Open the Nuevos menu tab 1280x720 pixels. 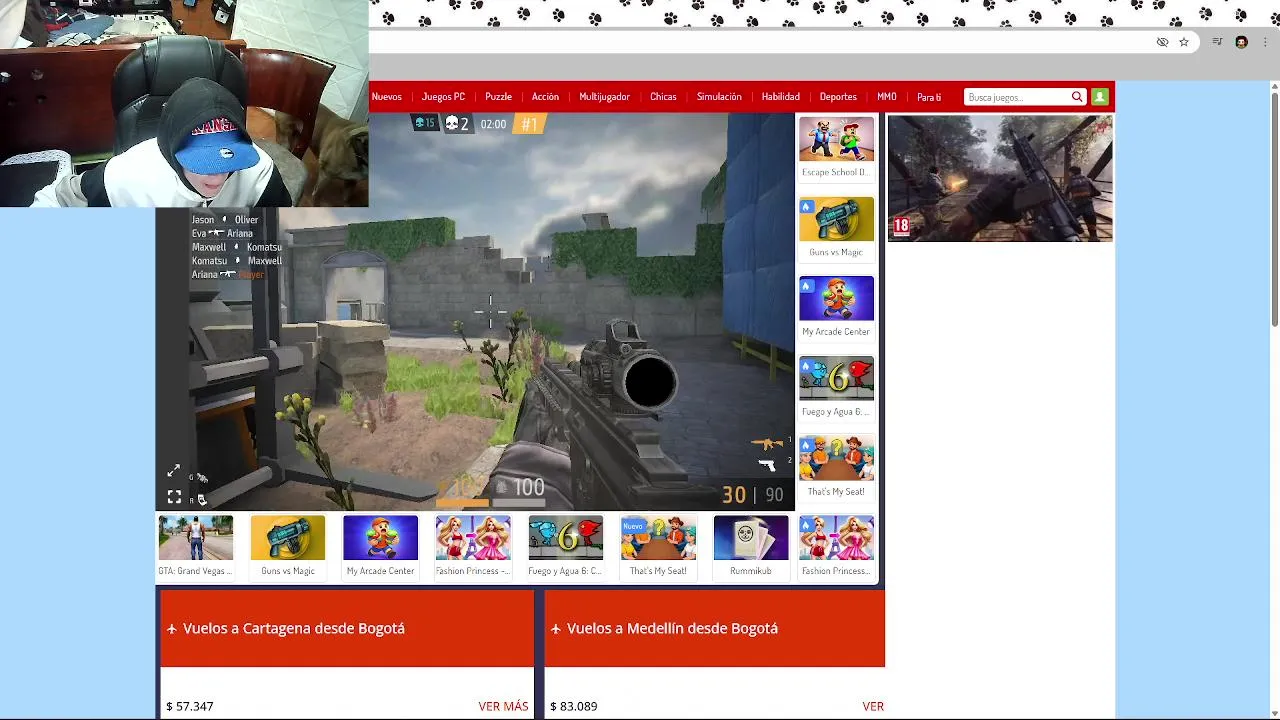387,97
